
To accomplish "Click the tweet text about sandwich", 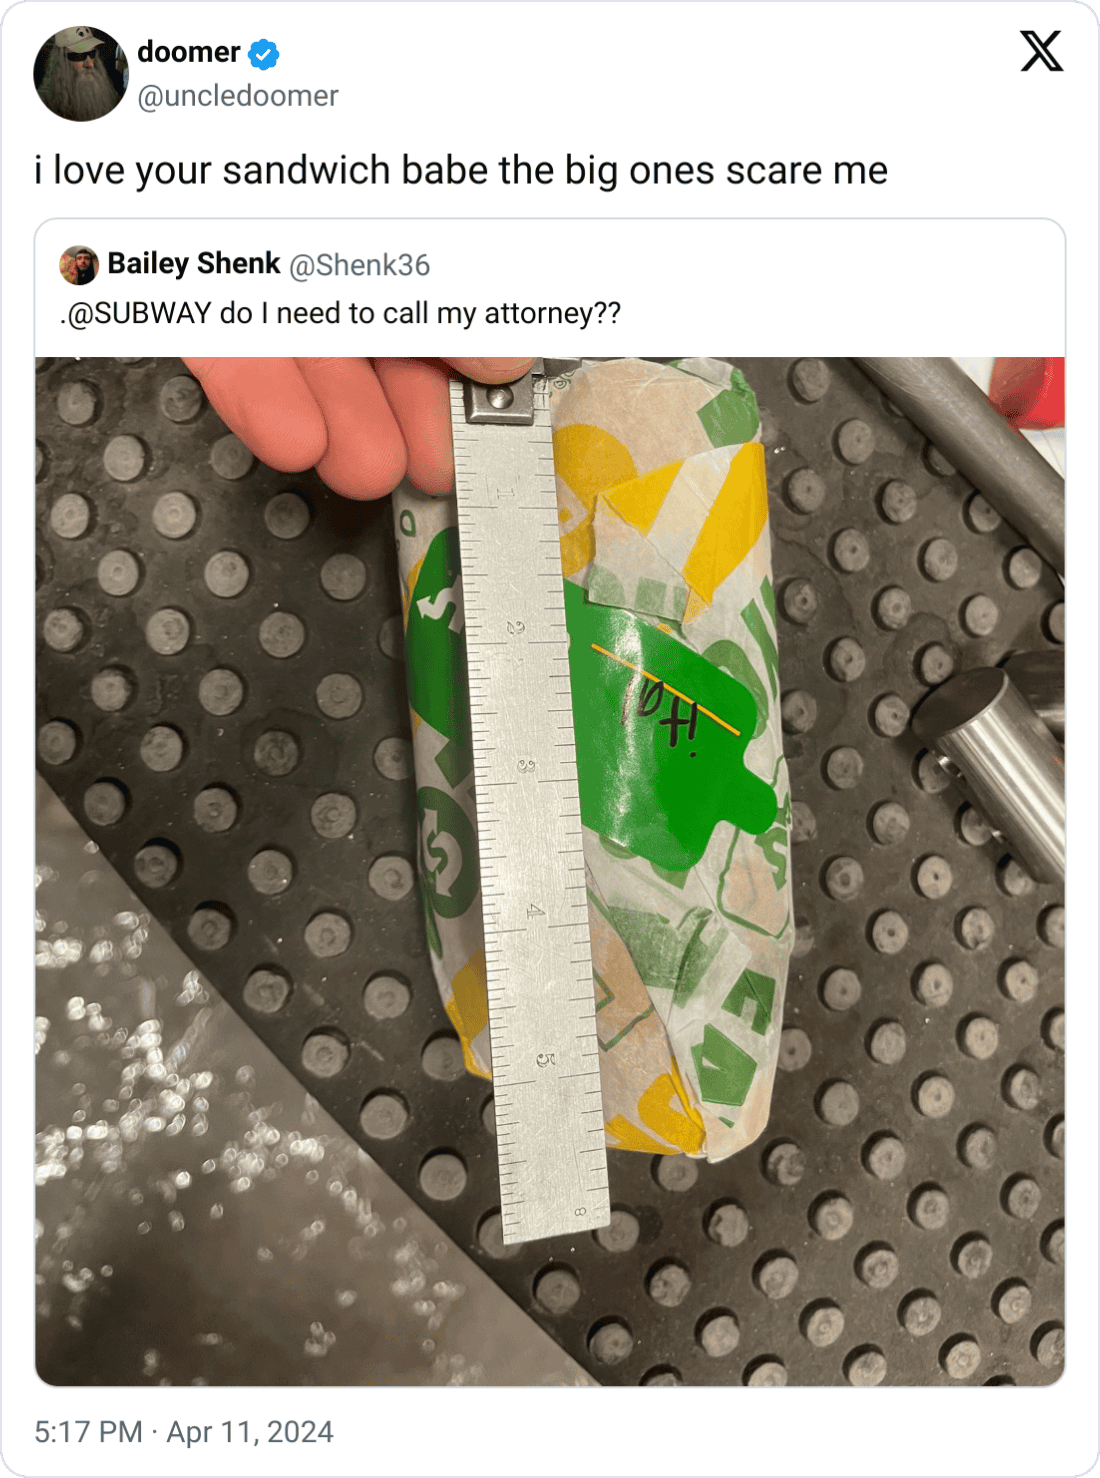I will [461, 171].
